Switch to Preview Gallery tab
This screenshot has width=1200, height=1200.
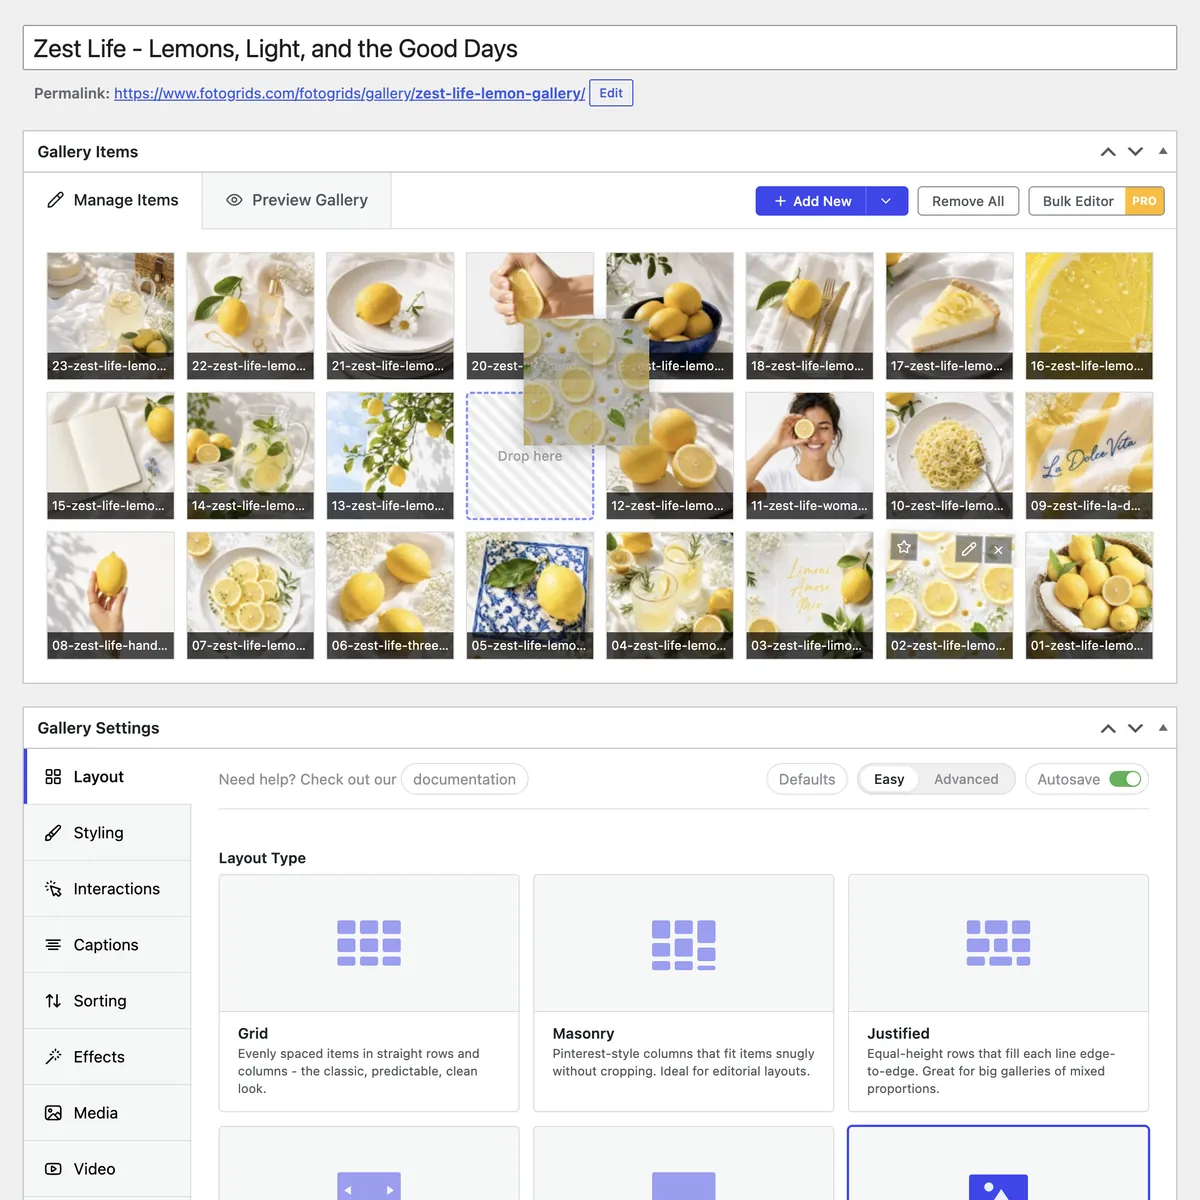pos(297,200)
